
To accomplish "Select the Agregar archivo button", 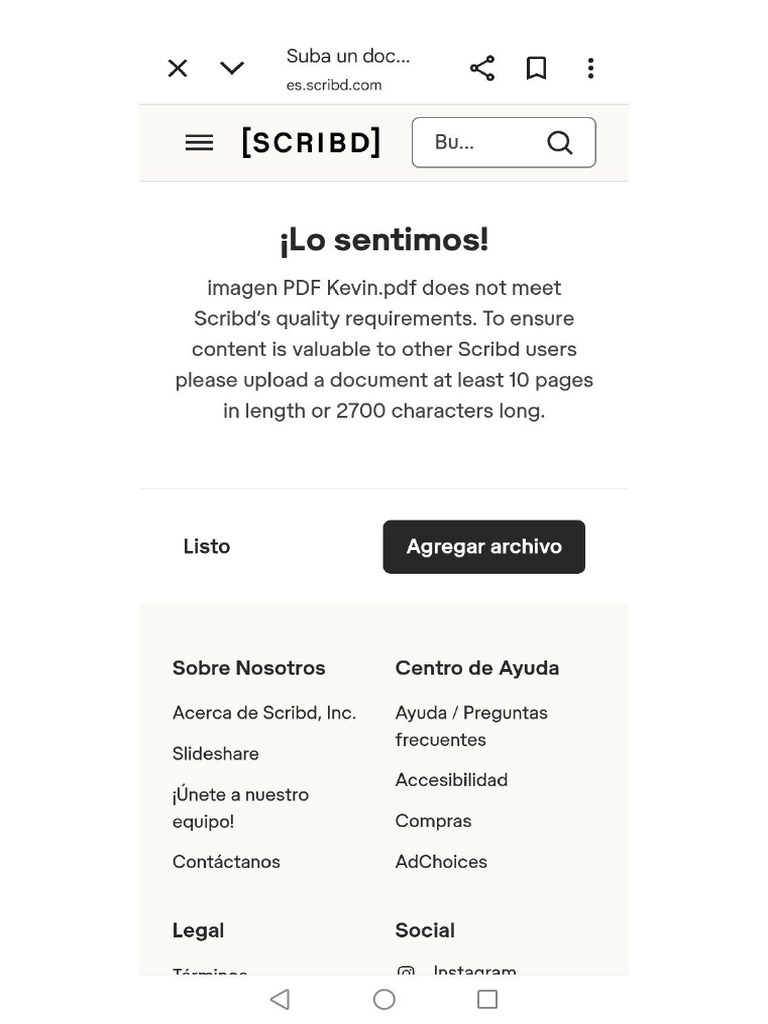I will pos(484,547).
